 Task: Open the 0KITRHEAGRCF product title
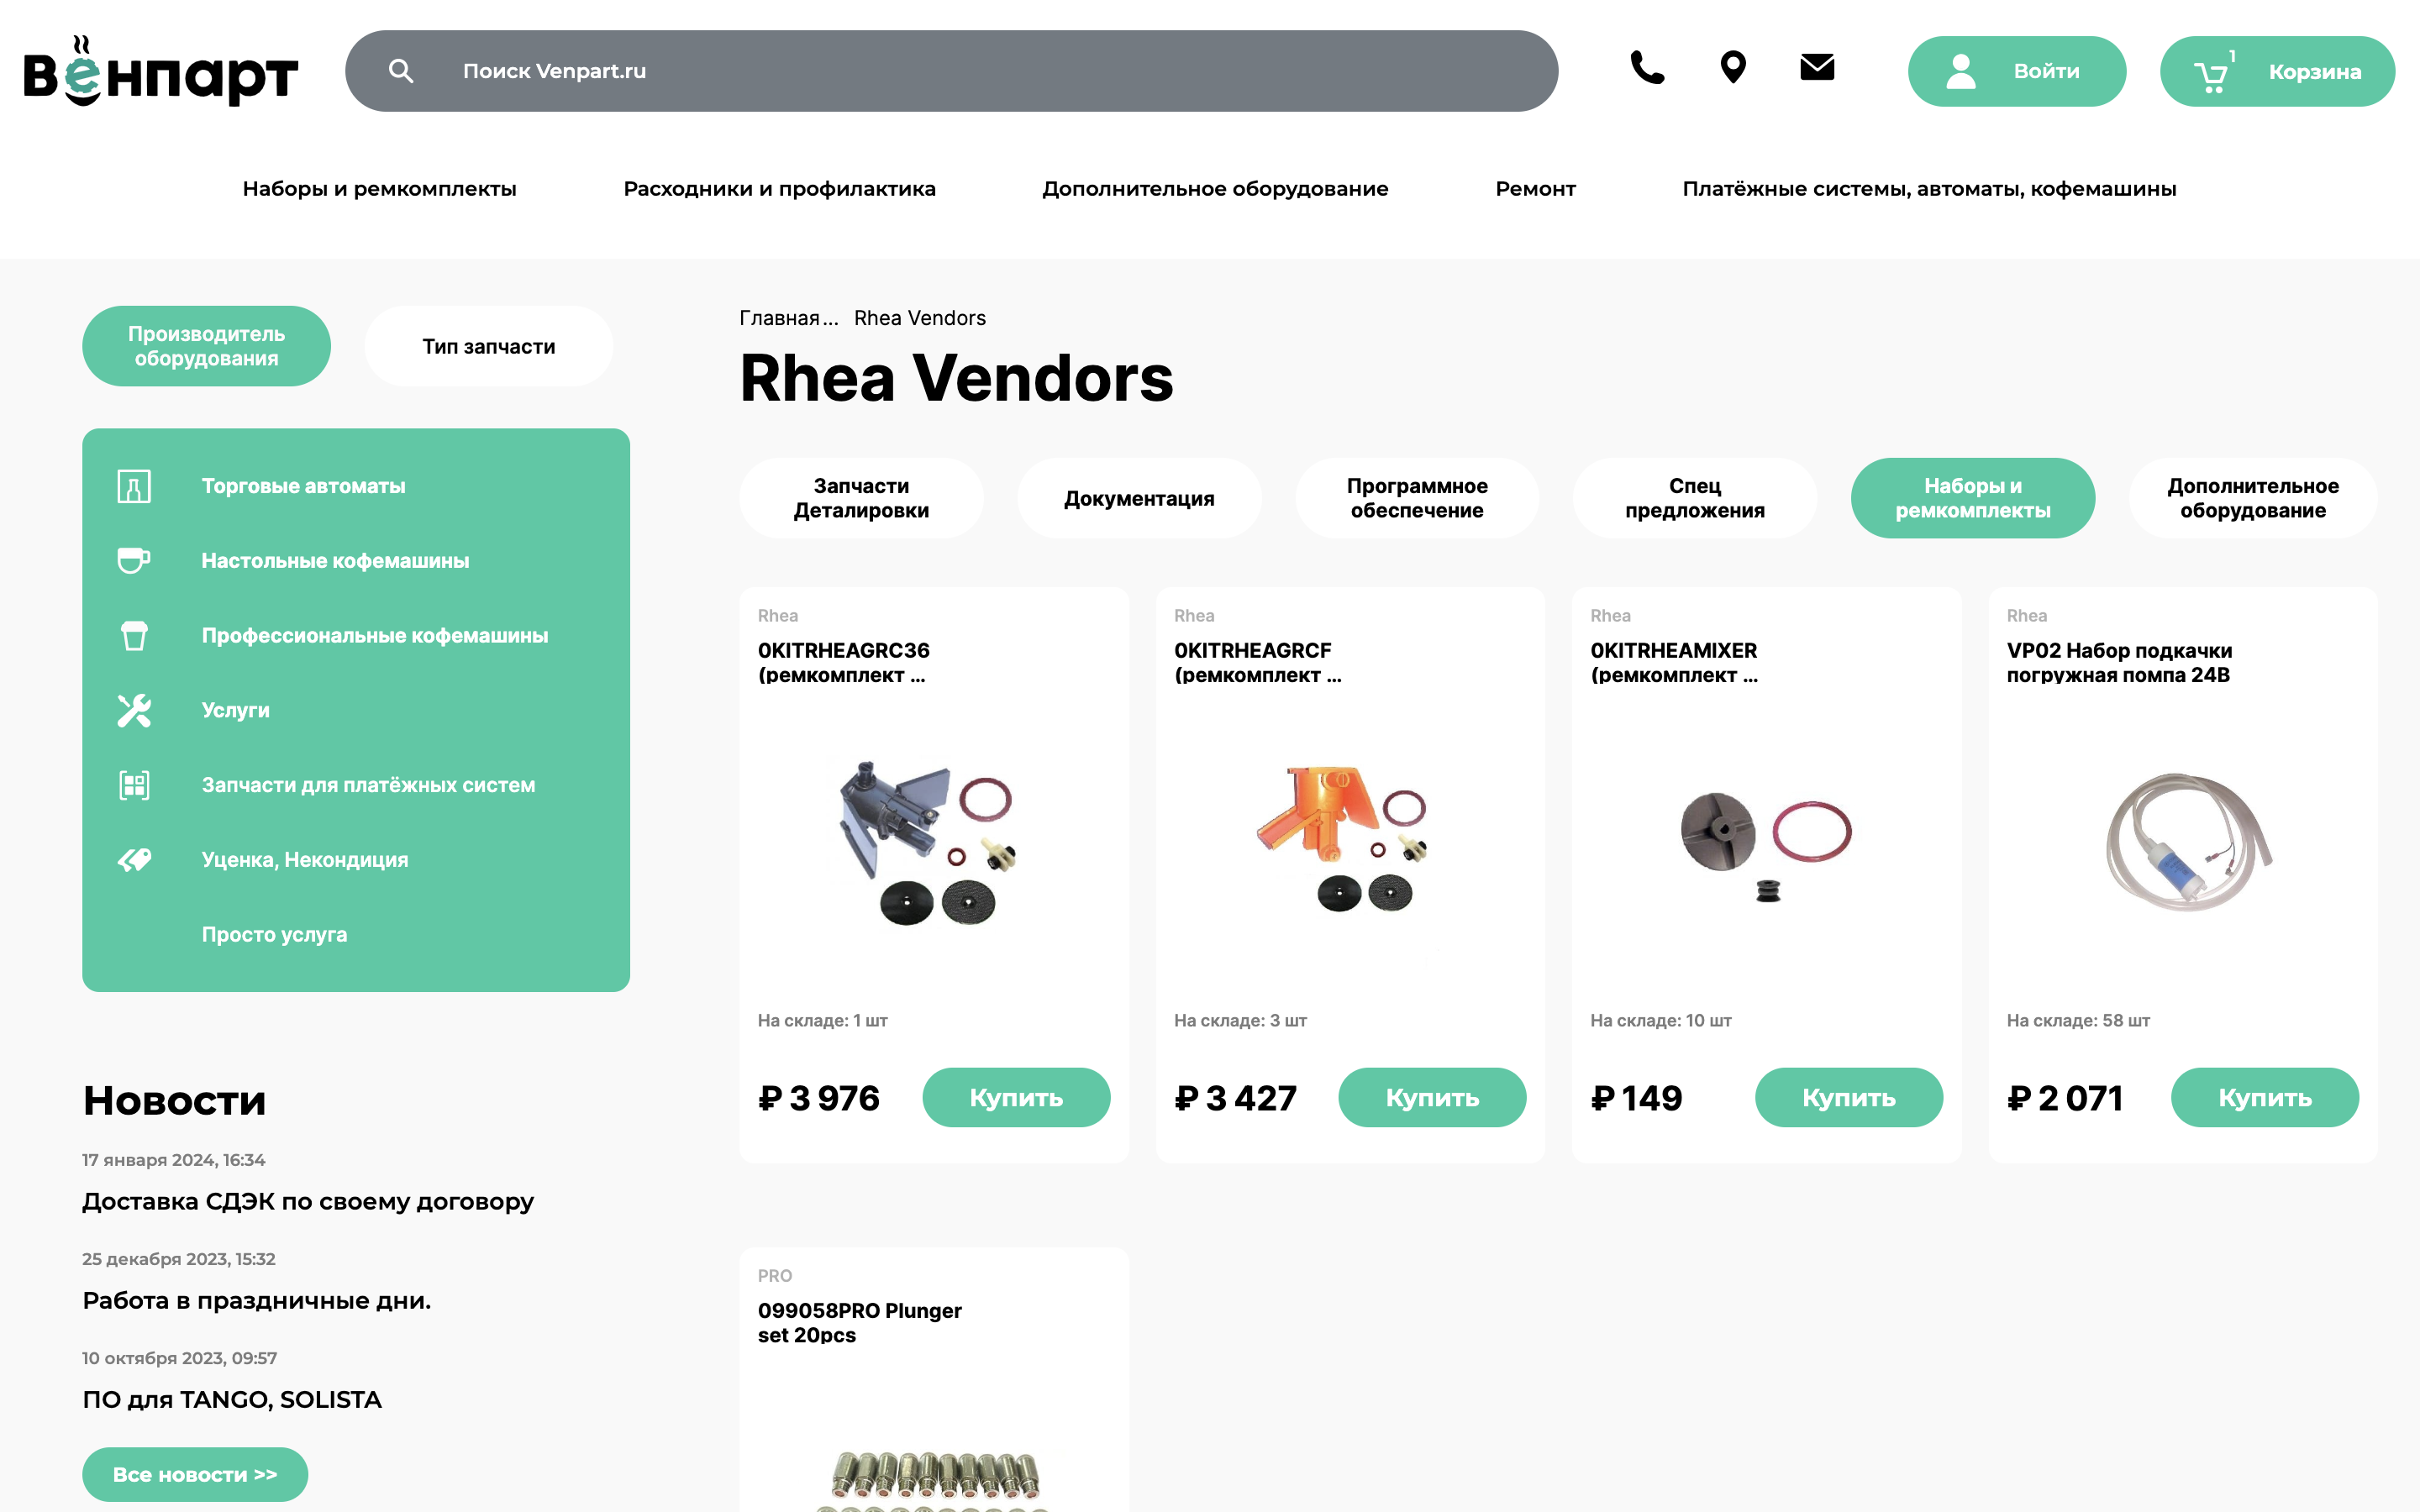1258,662
